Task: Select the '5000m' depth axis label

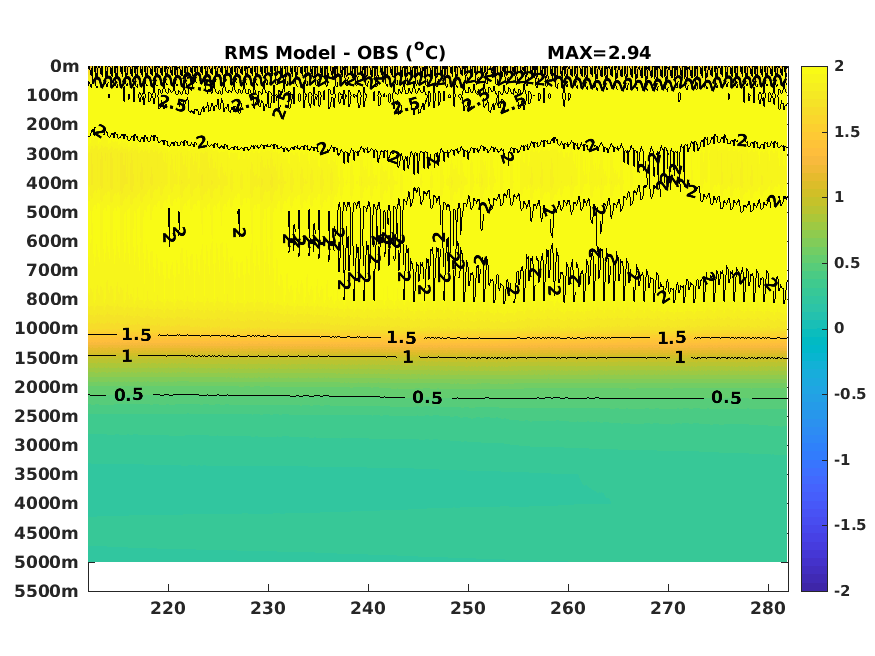Action: [x=47, y=562]
